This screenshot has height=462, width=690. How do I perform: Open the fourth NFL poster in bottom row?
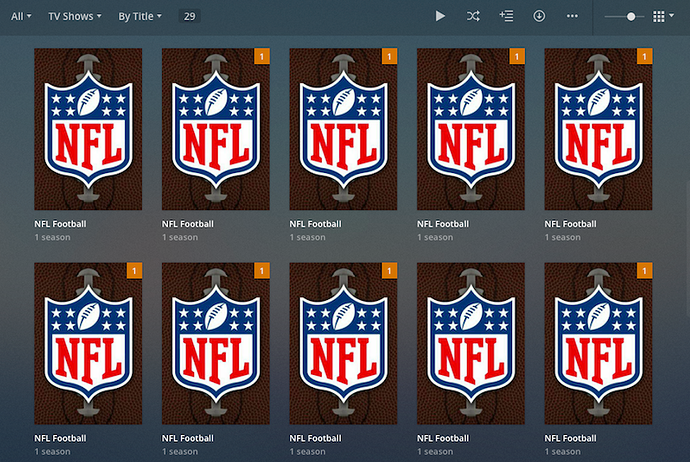(x=471, y=343)
